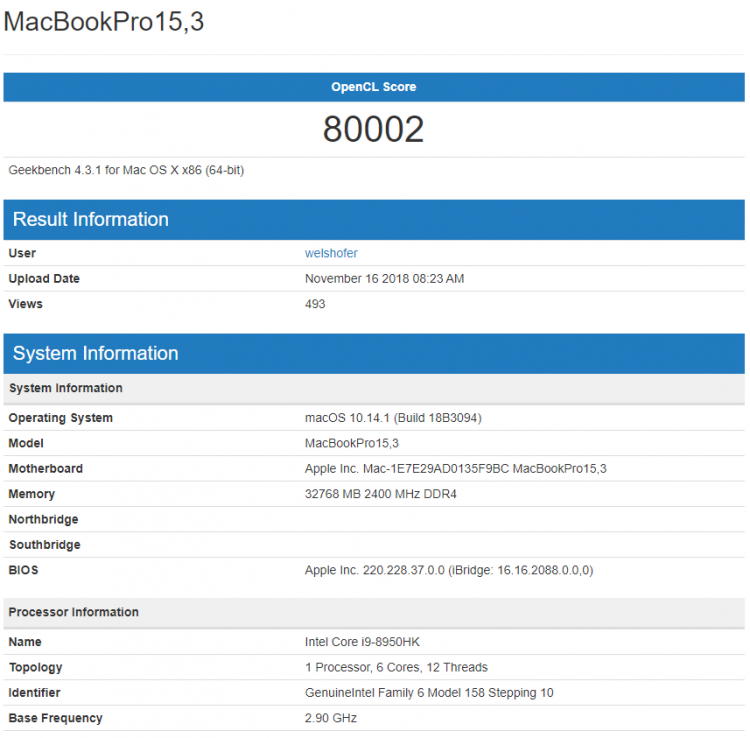Viewport: 750px width, 738px height.
Task: Select Intel Core i9-8950HK value
Action: tap(362, 642)
